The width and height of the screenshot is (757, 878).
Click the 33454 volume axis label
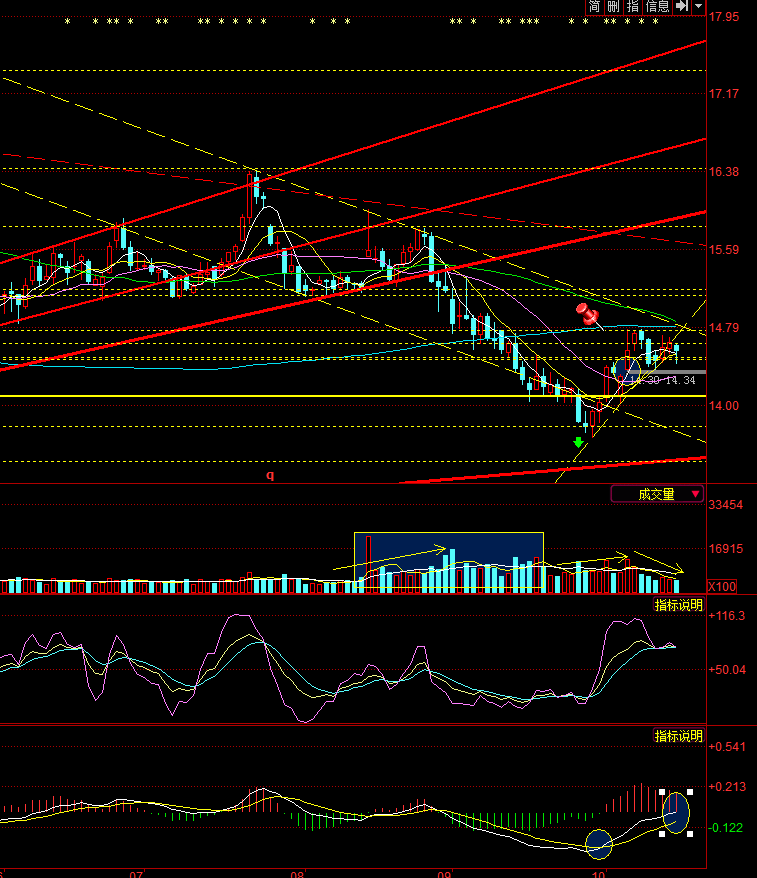tap(726, 505)
